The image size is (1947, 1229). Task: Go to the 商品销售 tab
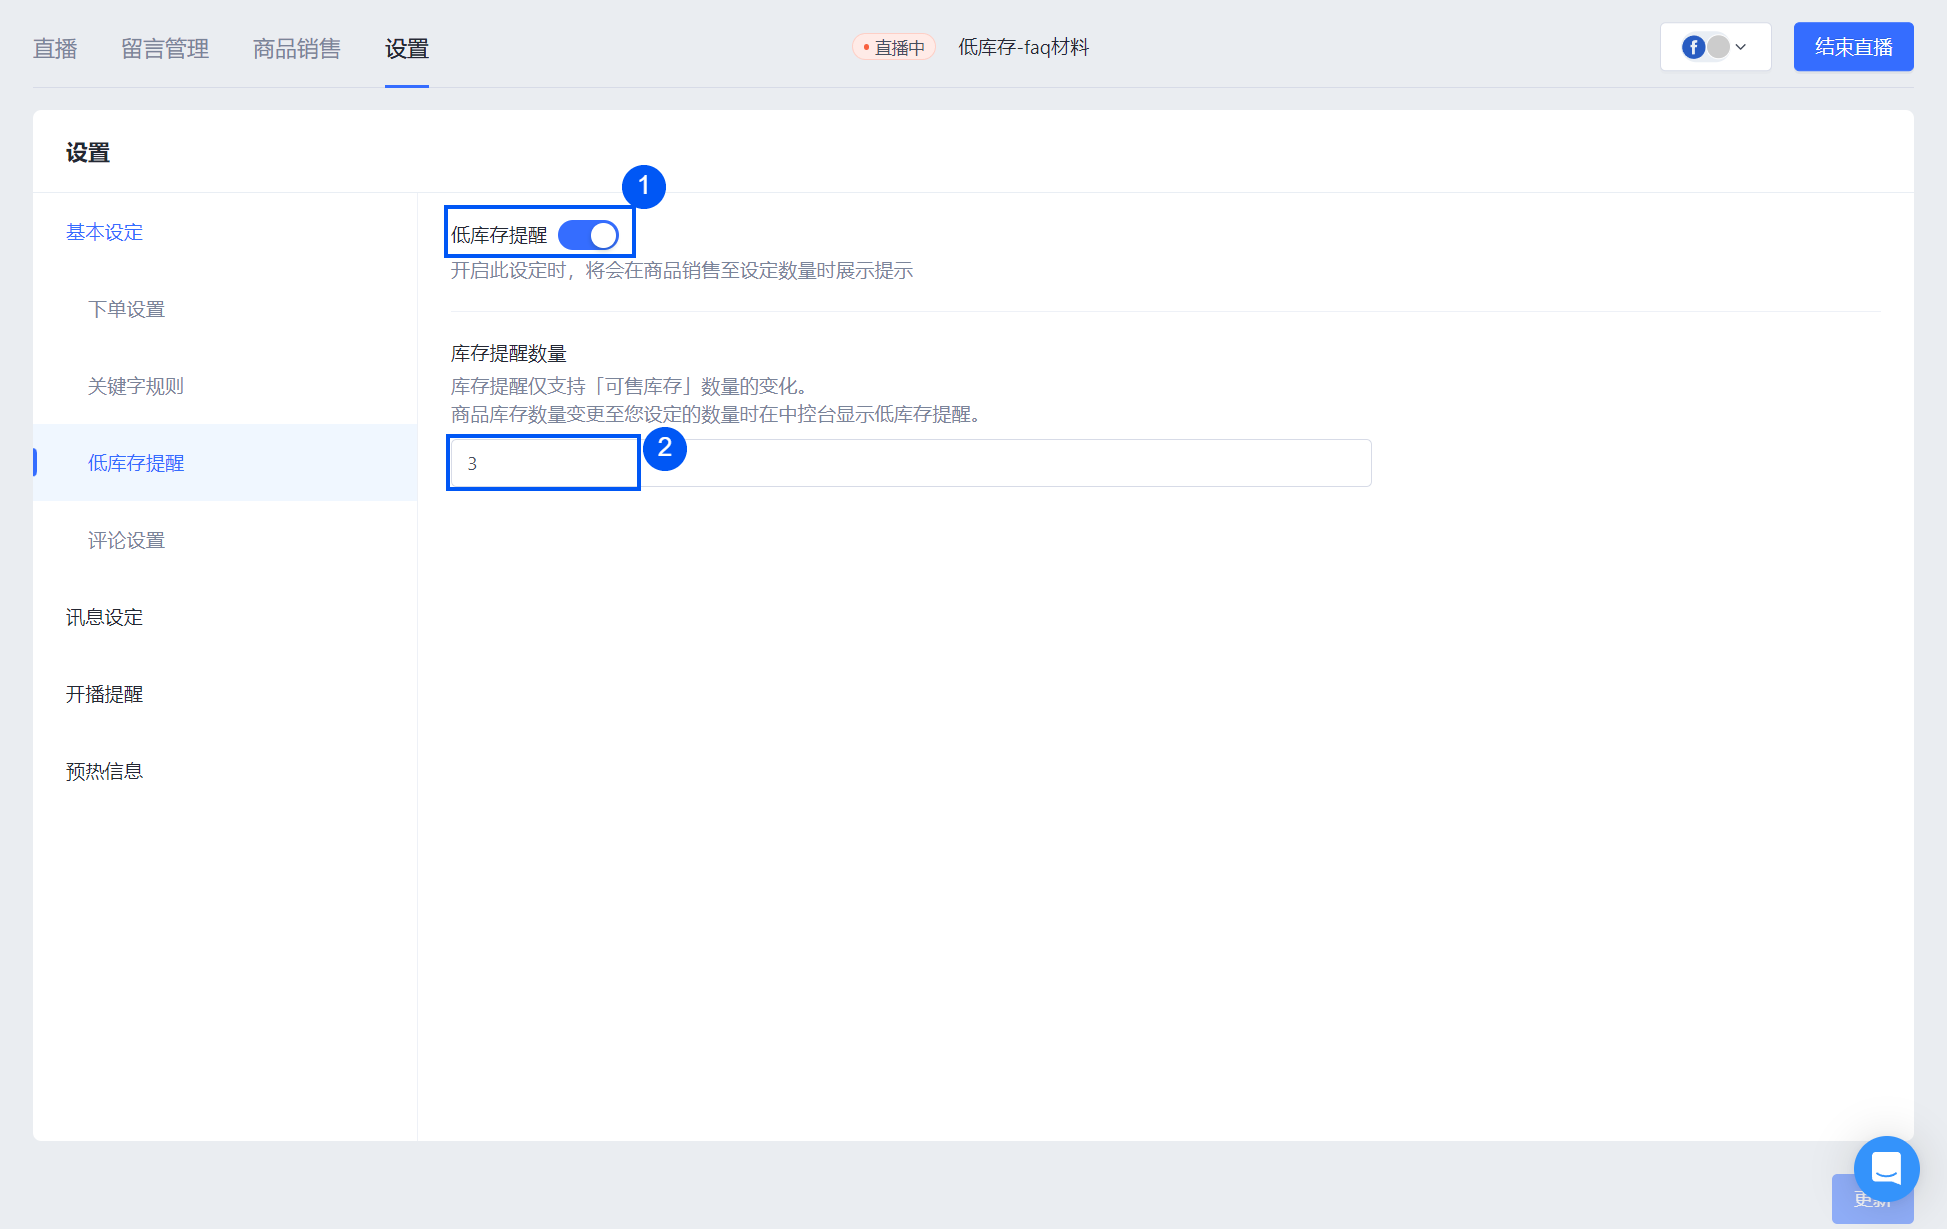(x=297, y=48)
